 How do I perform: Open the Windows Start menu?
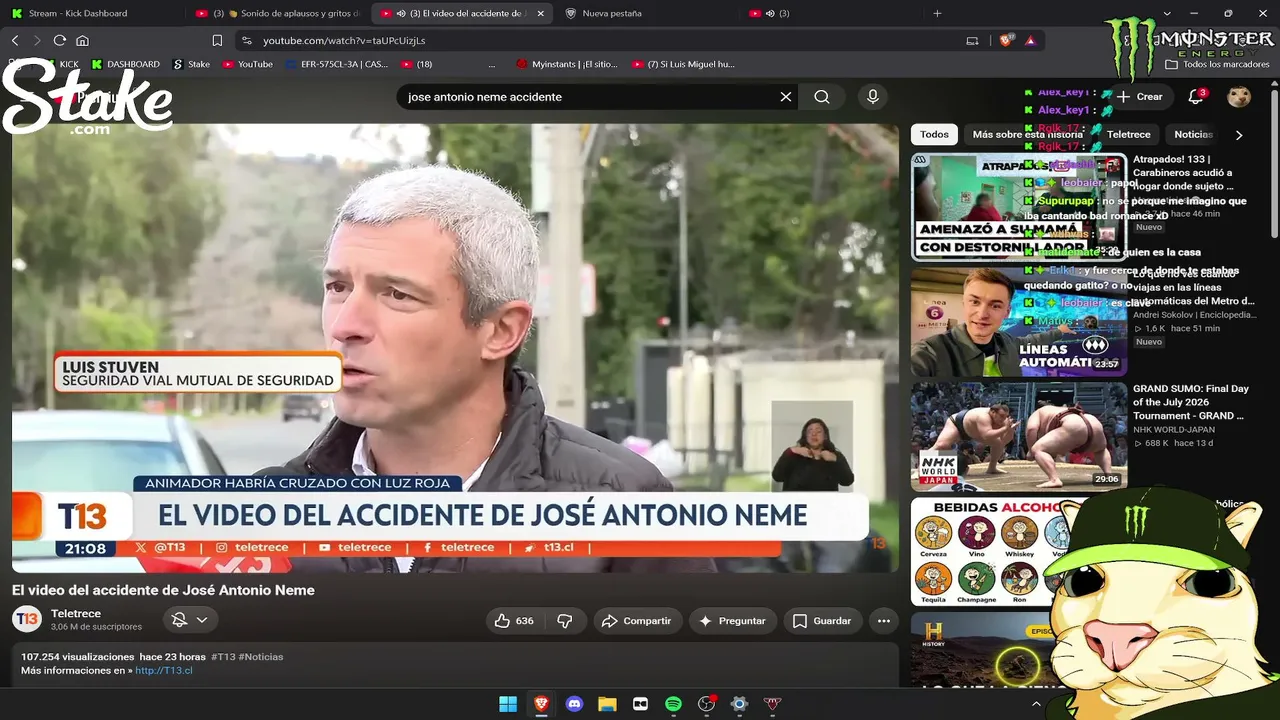coord(508,704)
